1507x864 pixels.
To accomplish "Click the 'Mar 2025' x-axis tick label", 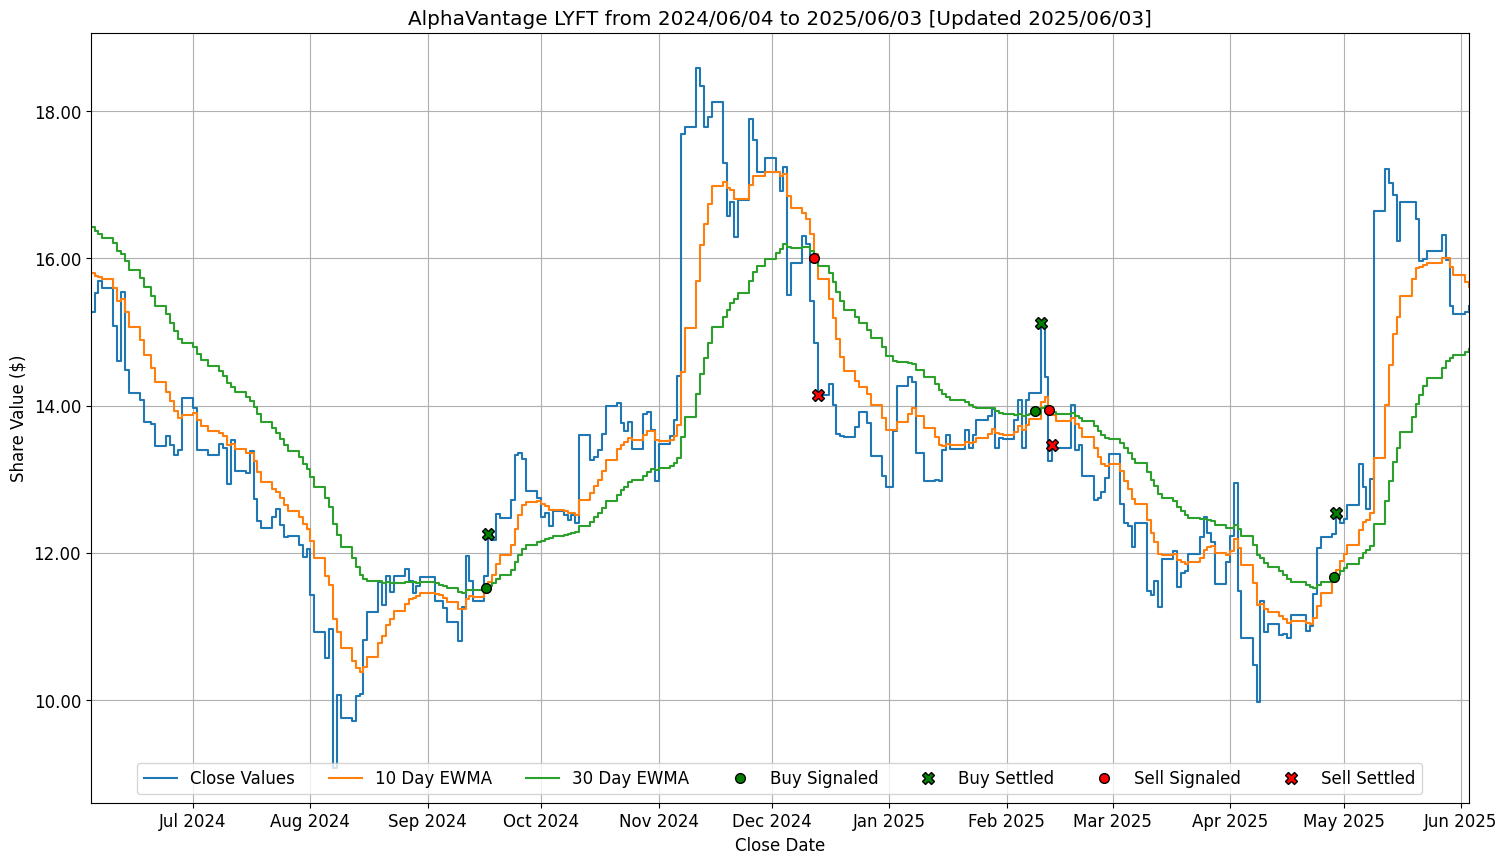I will point(1112,822).
